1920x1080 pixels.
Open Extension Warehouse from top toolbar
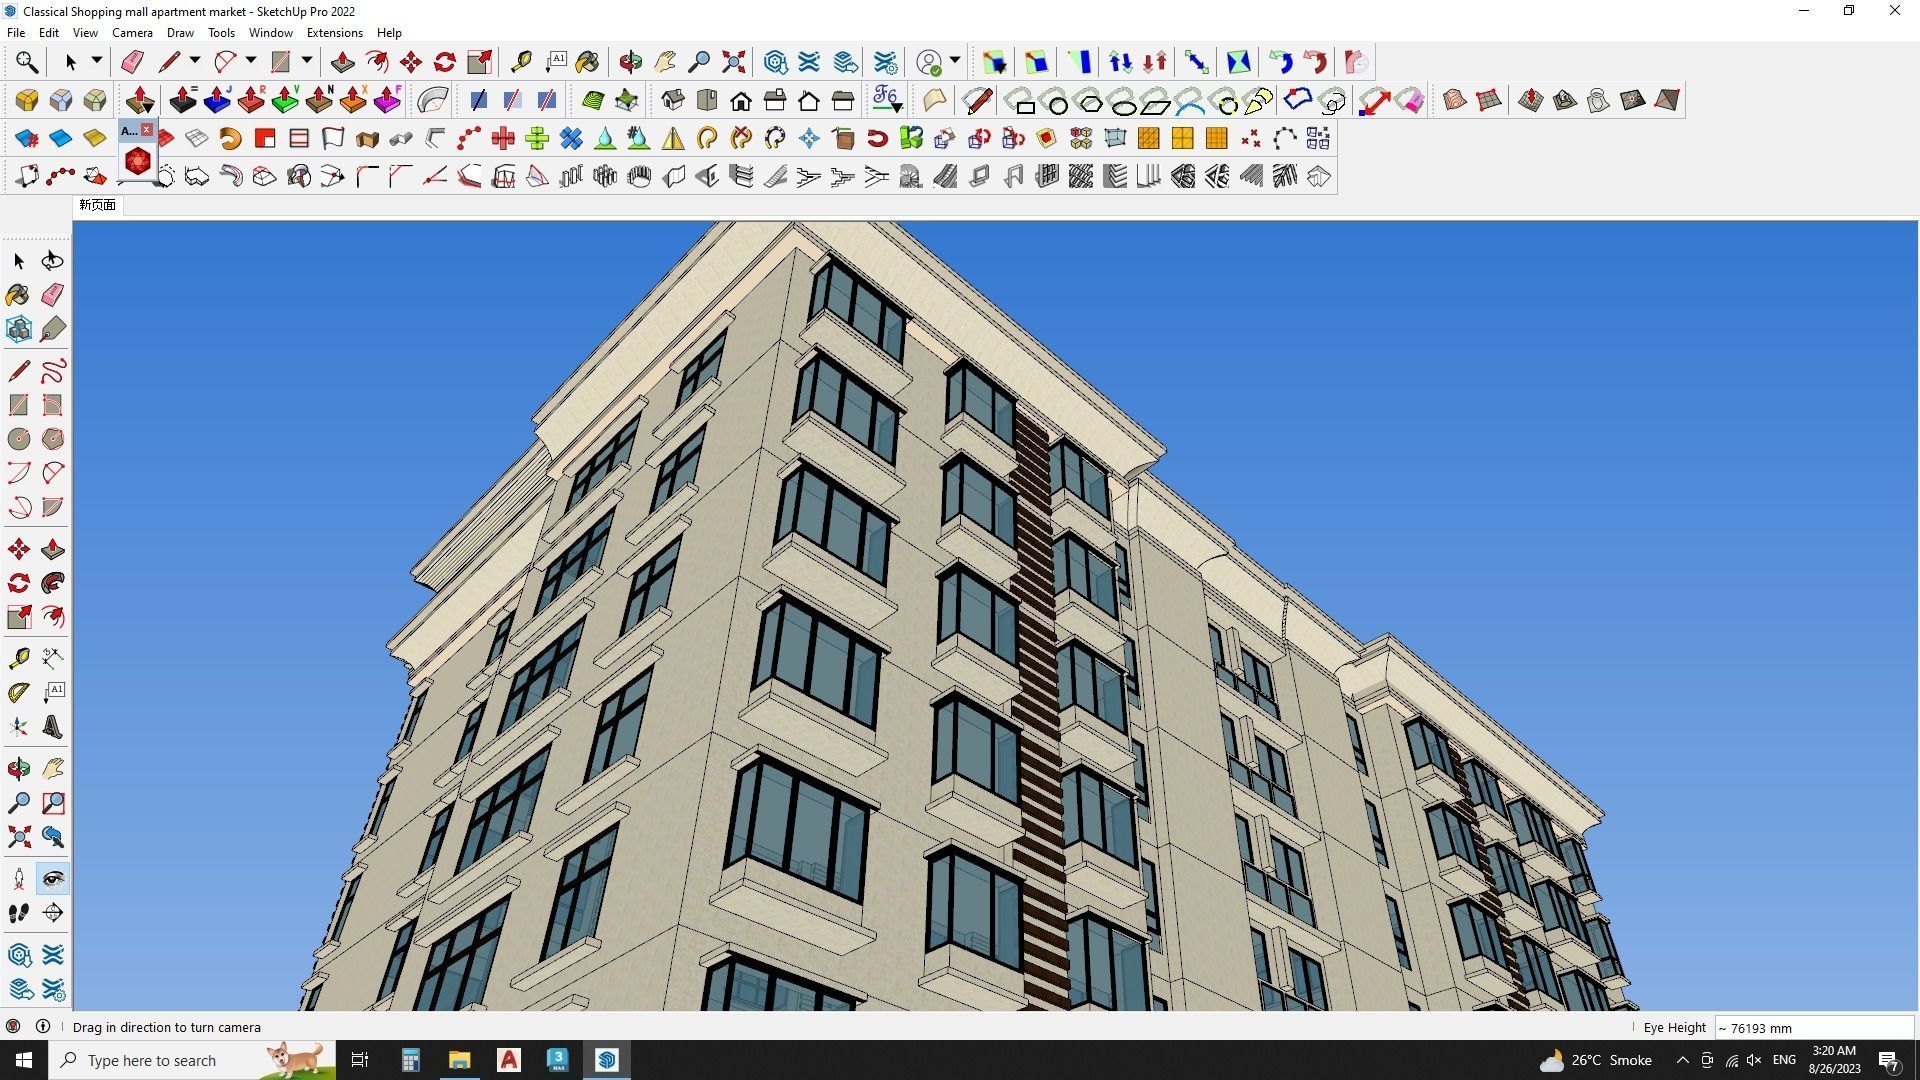[x=809, y=62]
